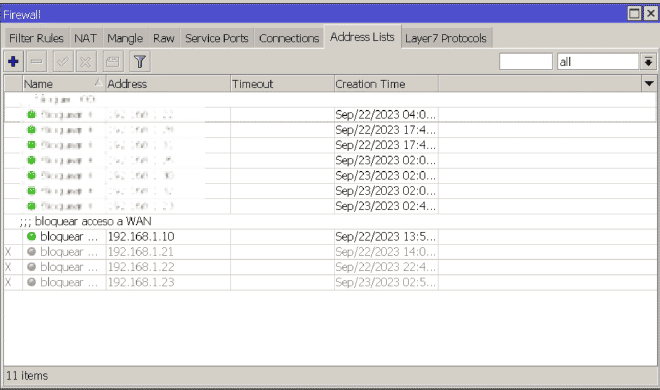Click the Remove minus button
The width and height of the screenshot is (660, 390).
coord(37,62)
